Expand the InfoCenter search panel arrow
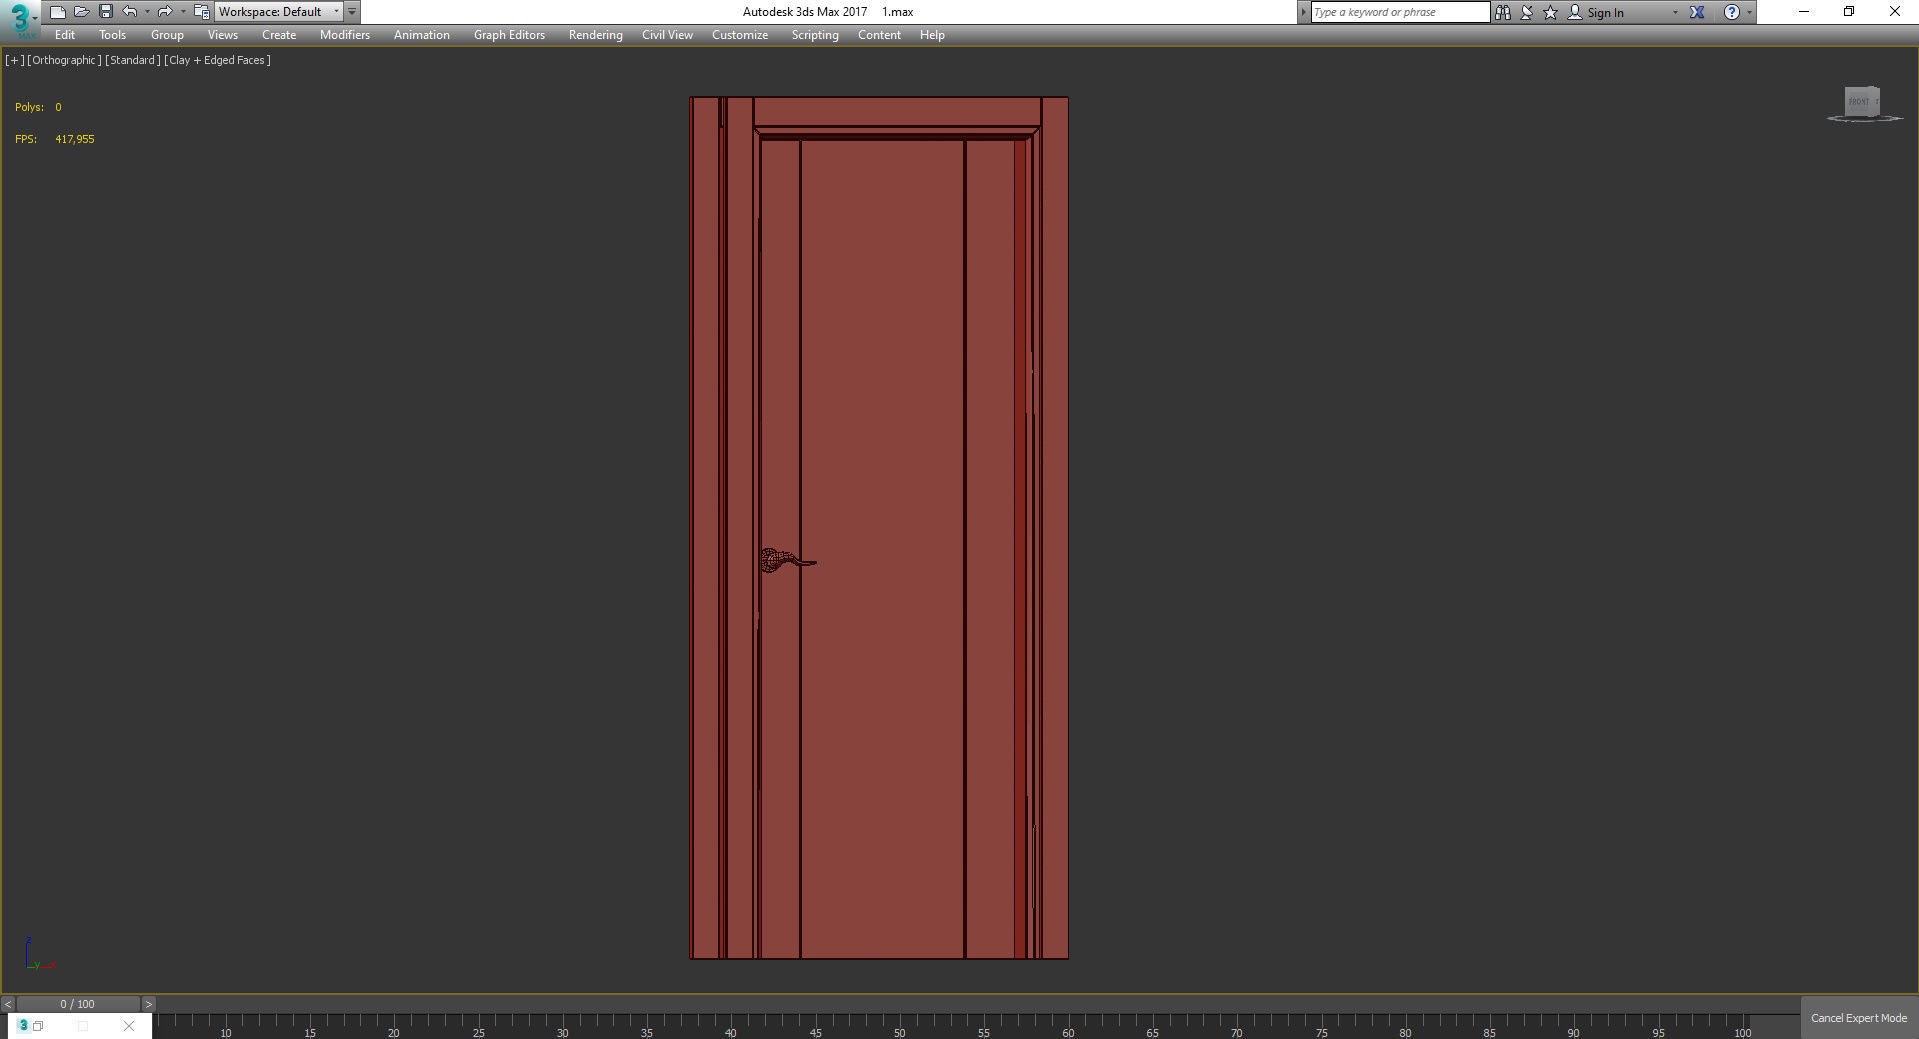The image size is (1919, 1039). click(x=1303, y=12)
